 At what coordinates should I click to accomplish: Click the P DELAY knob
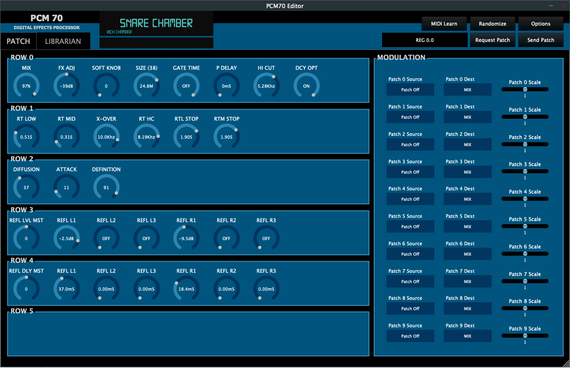tap(226, 86)
